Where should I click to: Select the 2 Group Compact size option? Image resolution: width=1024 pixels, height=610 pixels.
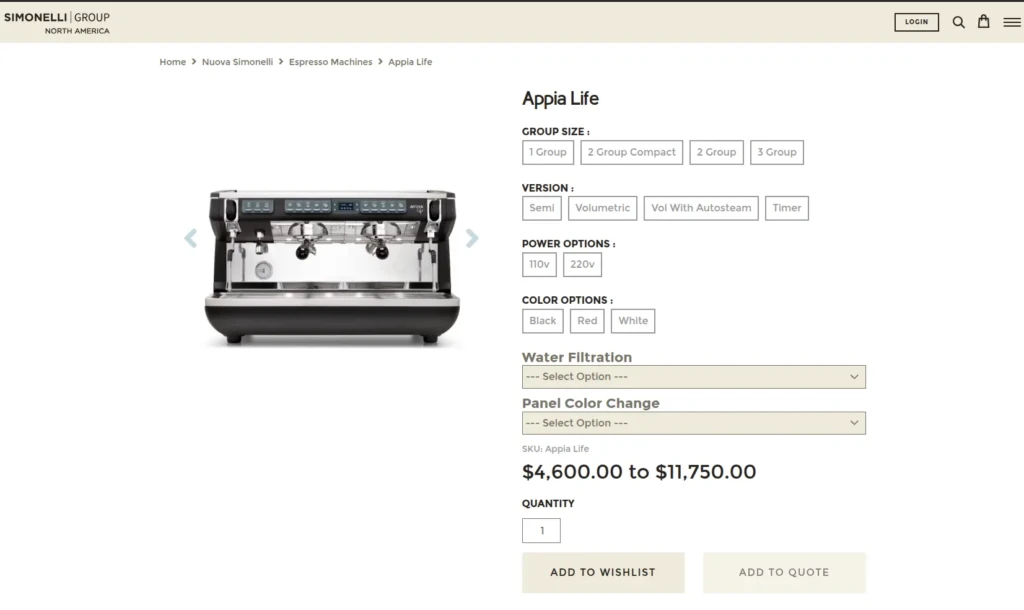coord(631,152)
